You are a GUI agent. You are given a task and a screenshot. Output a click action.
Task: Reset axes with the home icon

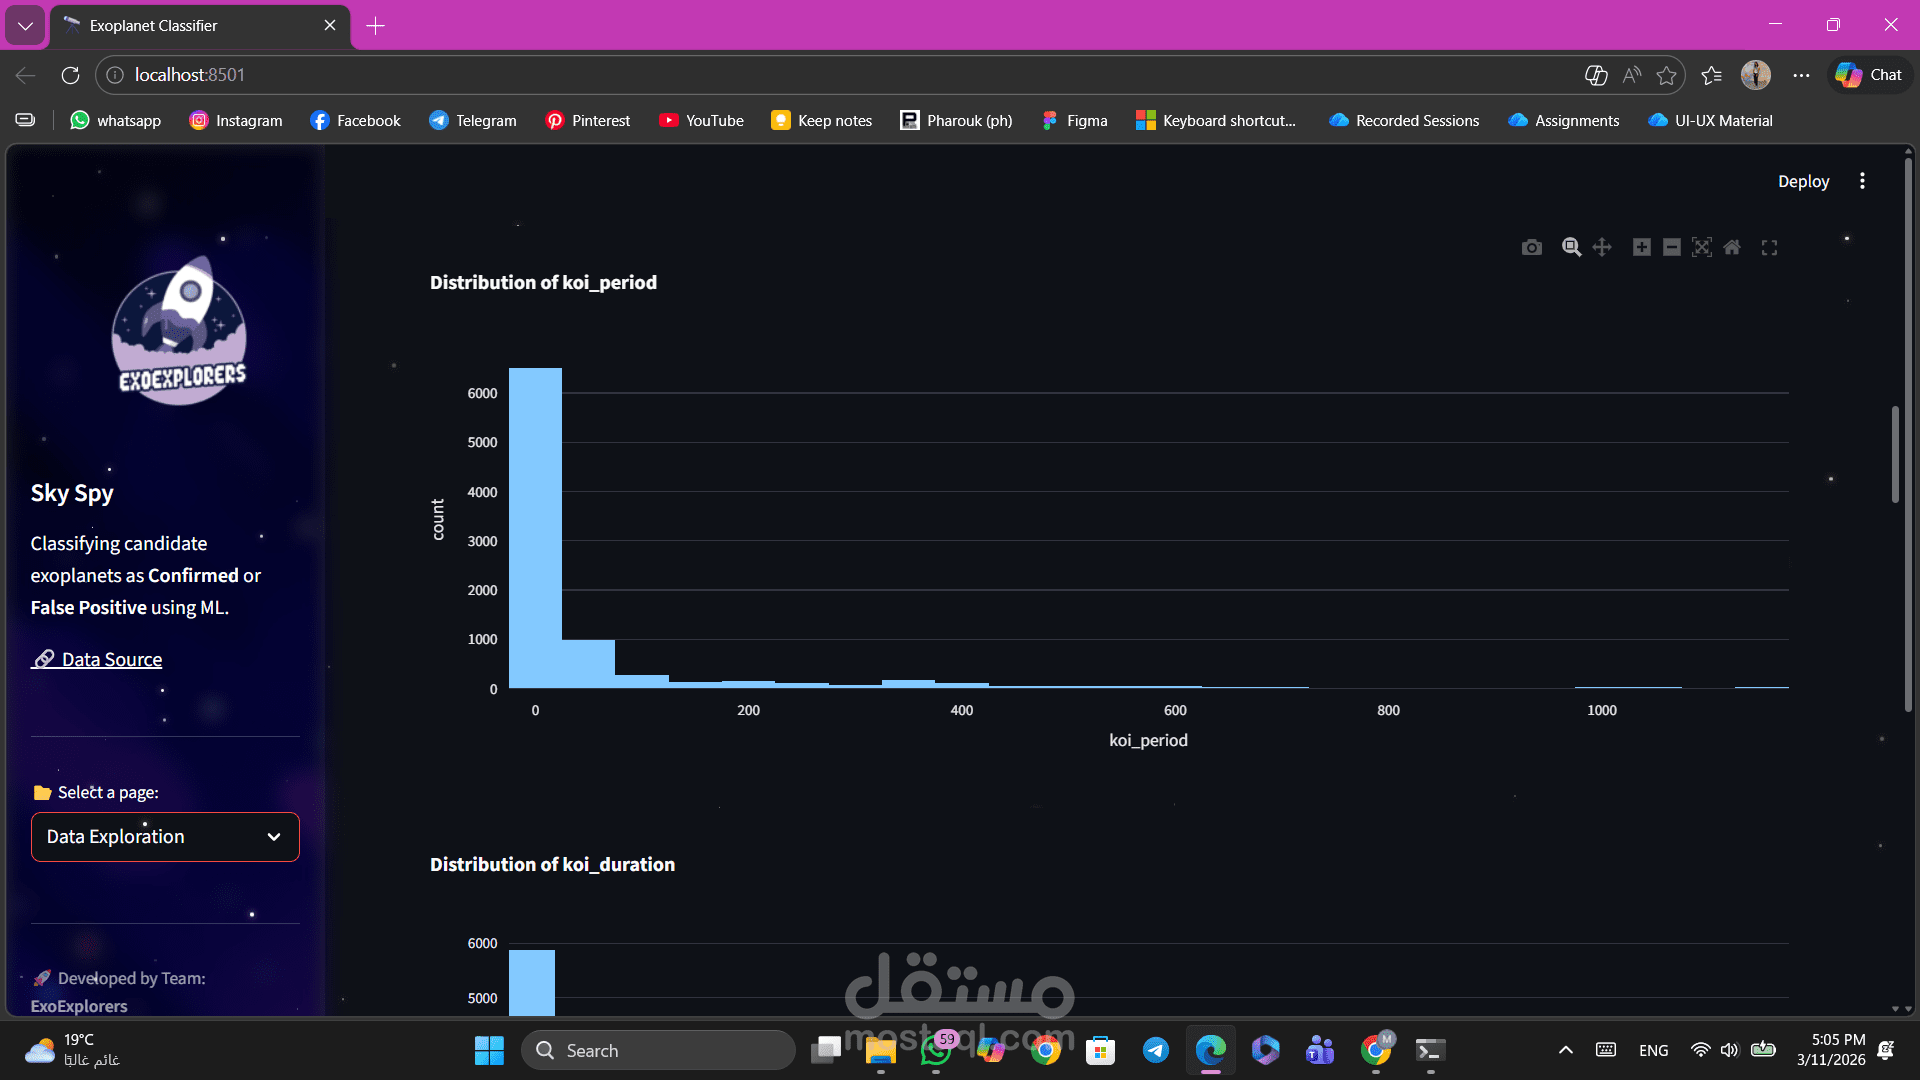click(x=1732, y=247)
